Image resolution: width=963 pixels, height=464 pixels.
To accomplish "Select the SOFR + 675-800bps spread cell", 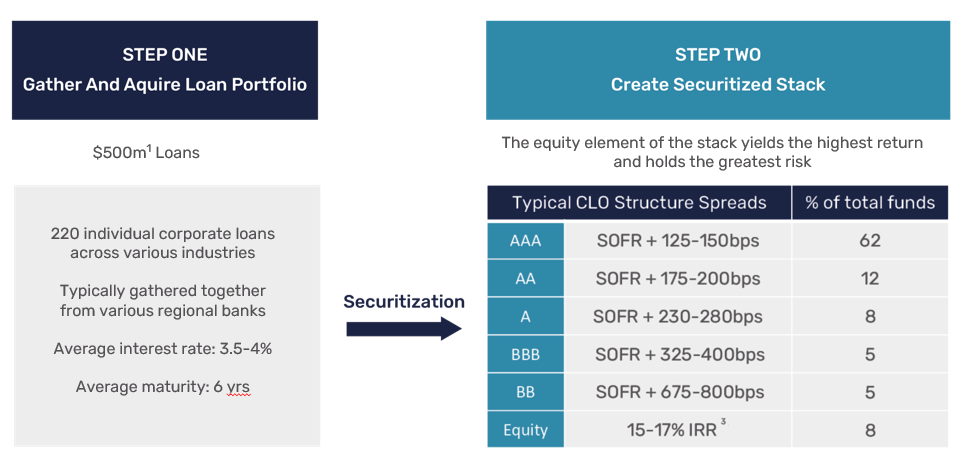I will pyautogui.click(x=678, y=392).
